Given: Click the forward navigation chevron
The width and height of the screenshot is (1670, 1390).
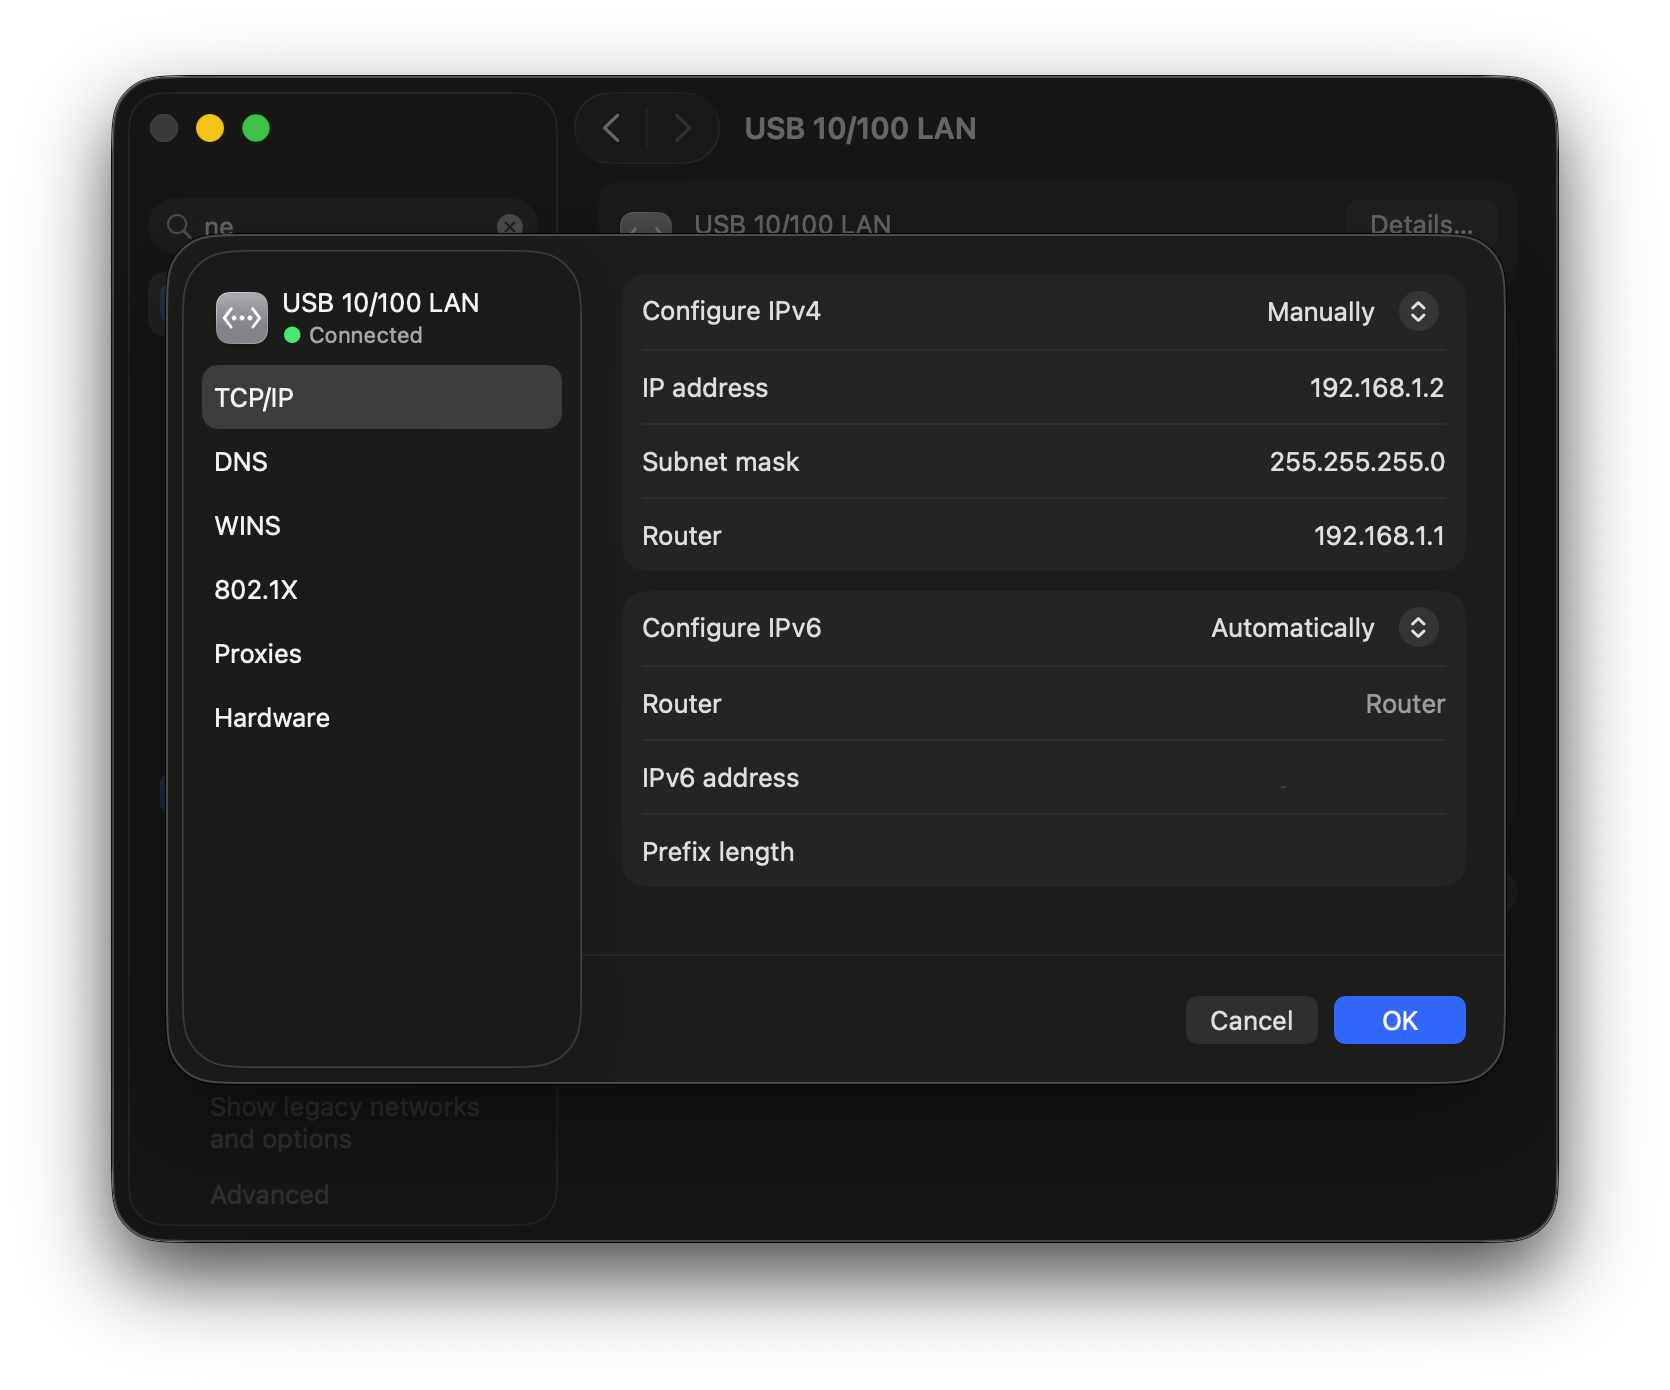Looking at the screenshot, I should pos(682,128).
